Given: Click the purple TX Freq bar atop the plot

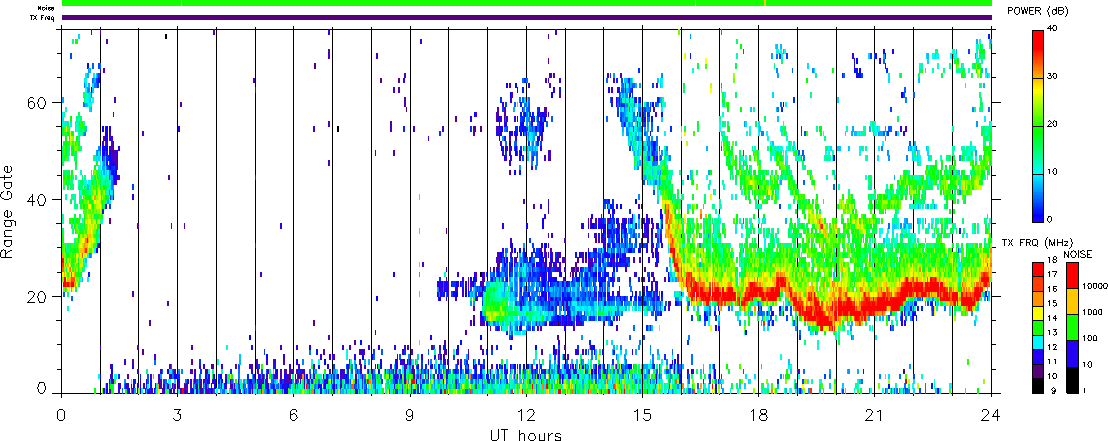Looking at the screenshot, I should pos(526,17).
